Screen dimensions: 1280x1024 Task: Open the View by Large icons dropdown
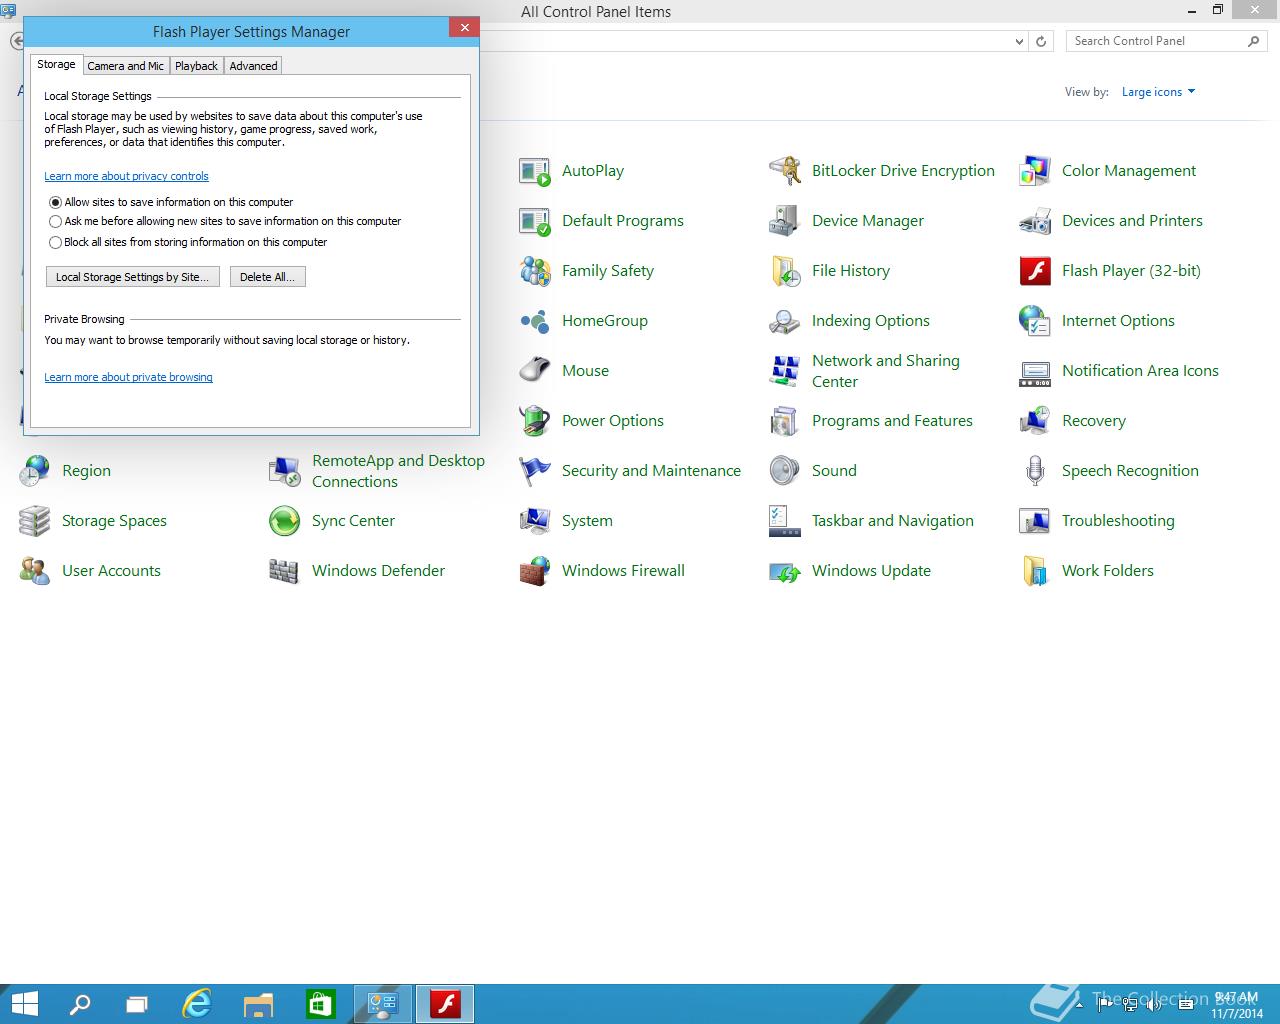coord(1158,92)
